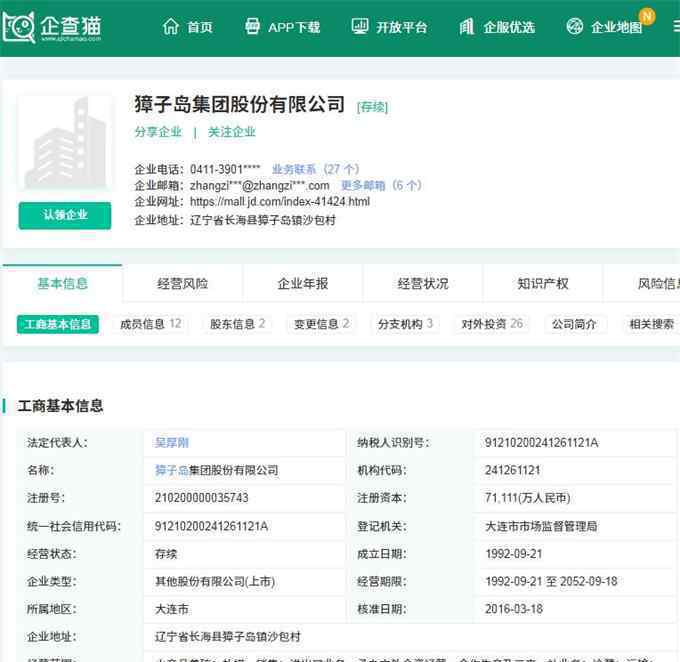The width and height of the screenshot is (680, 662).
Task: Switch to the 企业年报 tab
Action: click(x=303, y=283)
